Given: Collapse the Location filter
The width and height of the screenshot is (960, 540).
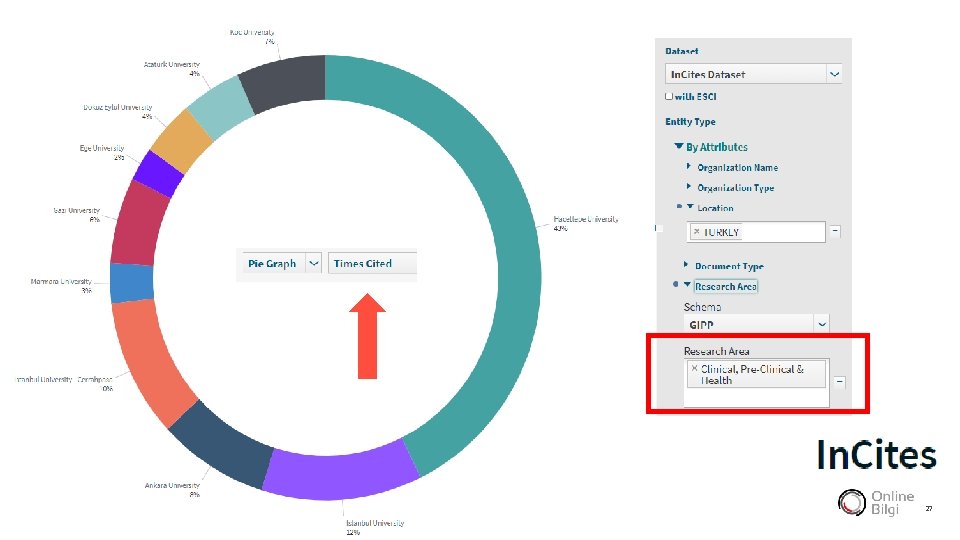Looking at the screenshot, I should (x=690, y=207).
